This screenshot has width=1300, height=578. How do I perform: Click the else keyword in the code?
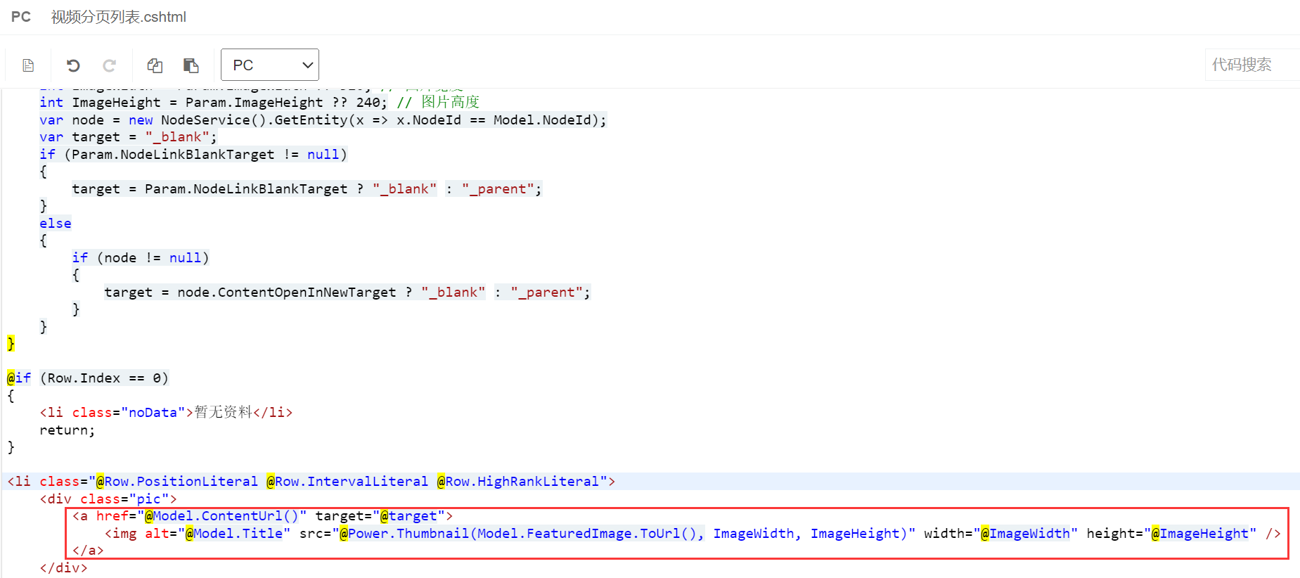coord(55,223)
